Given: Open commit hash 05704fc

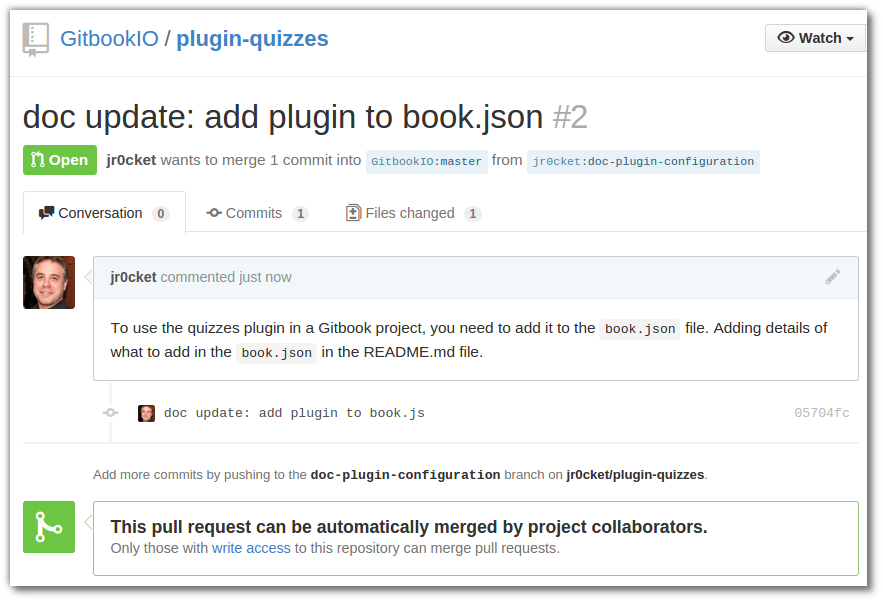Looking at the screenshot, I should [x=822, y=413].
